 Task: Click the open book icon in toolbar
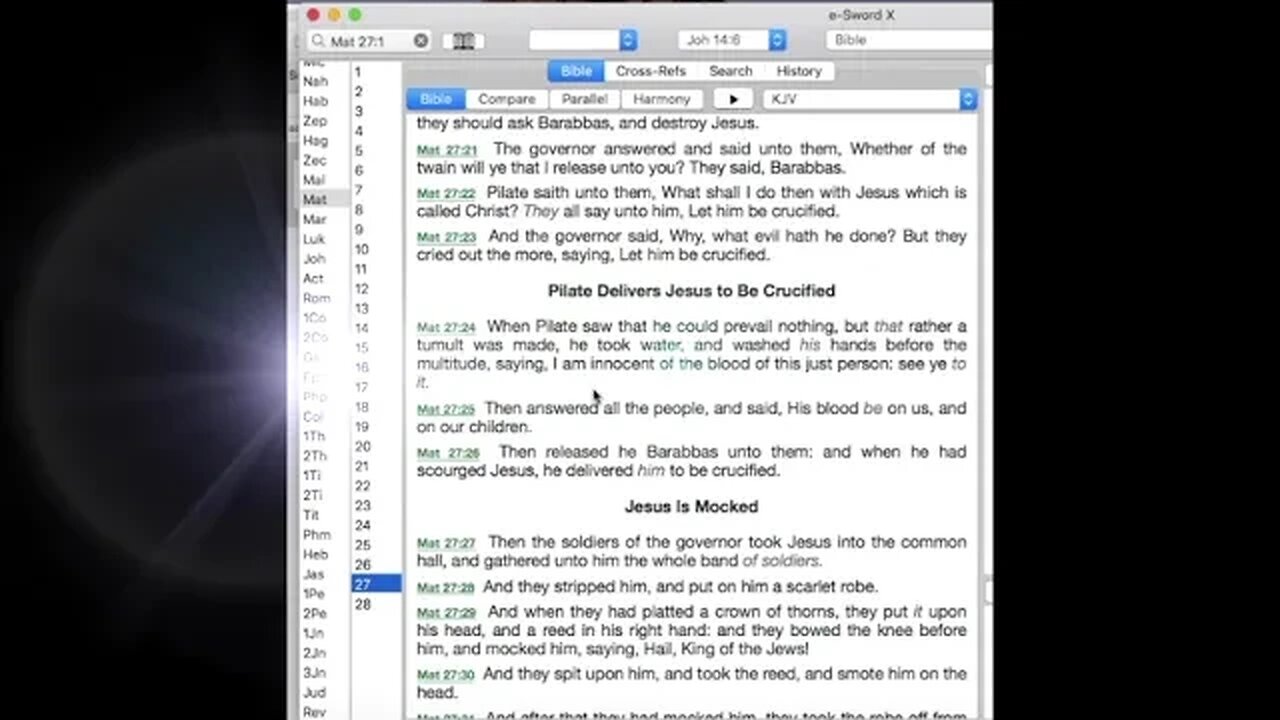point(463,41)
